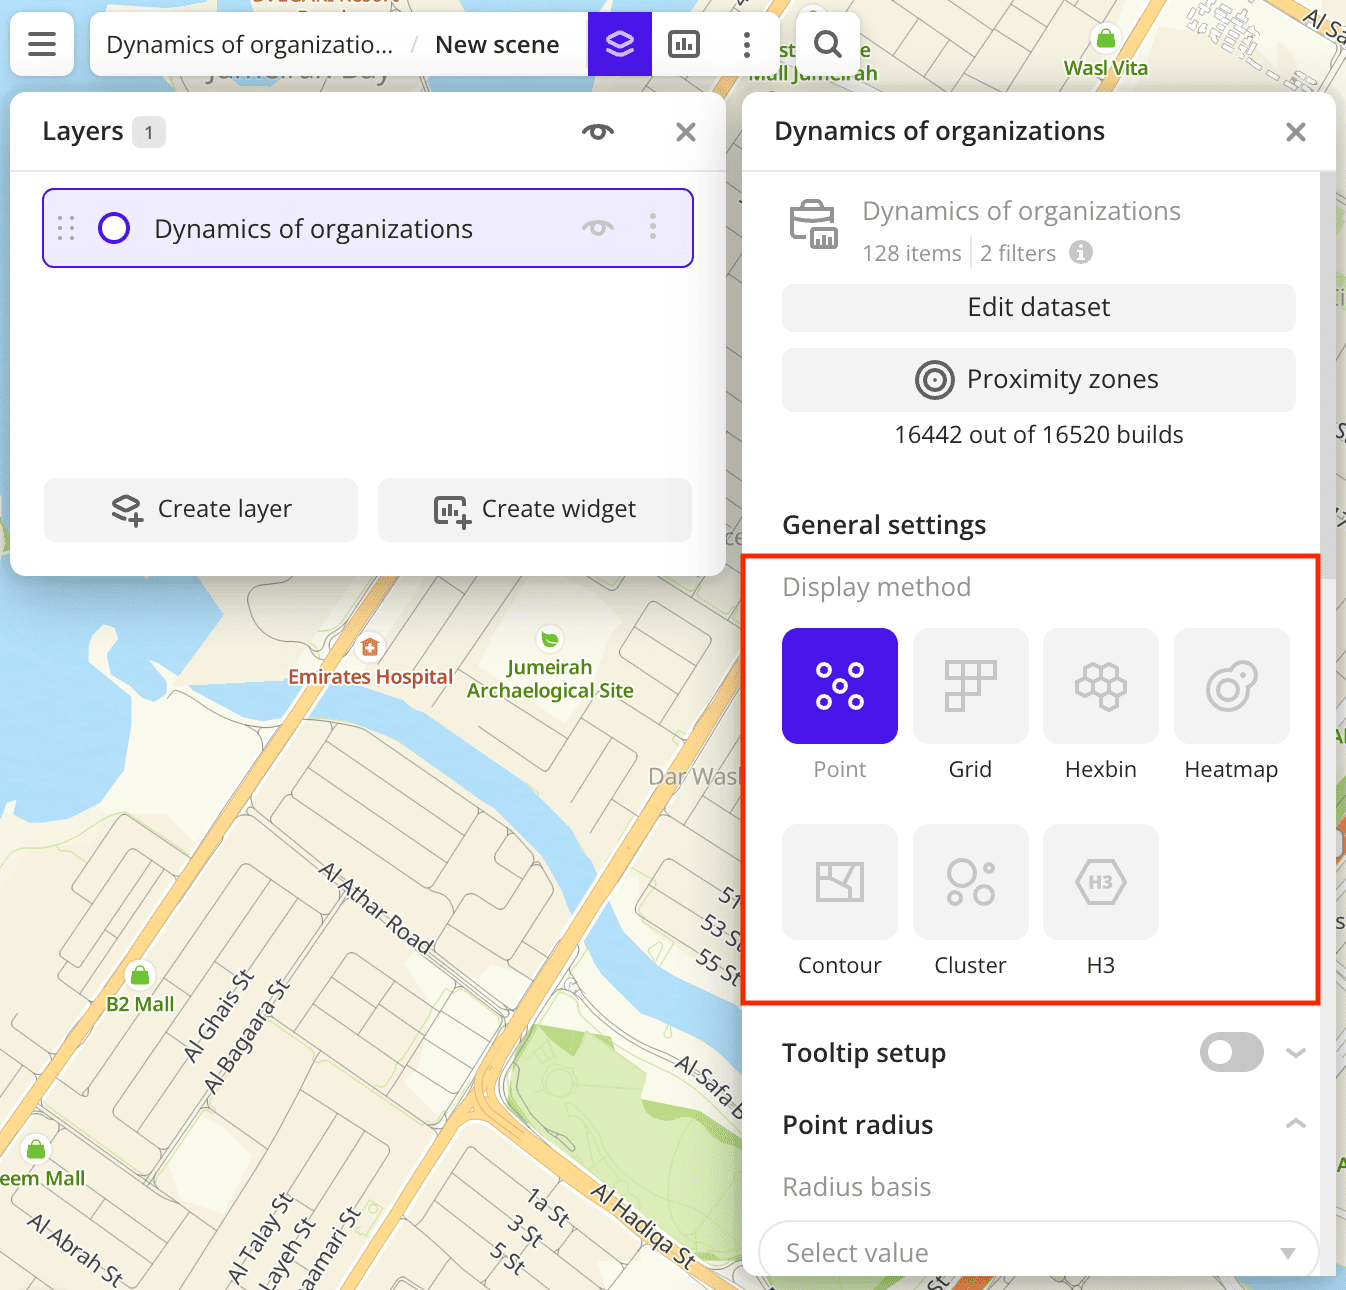Select the Grid display method
1346x1290 pixels.
[970, 686]
